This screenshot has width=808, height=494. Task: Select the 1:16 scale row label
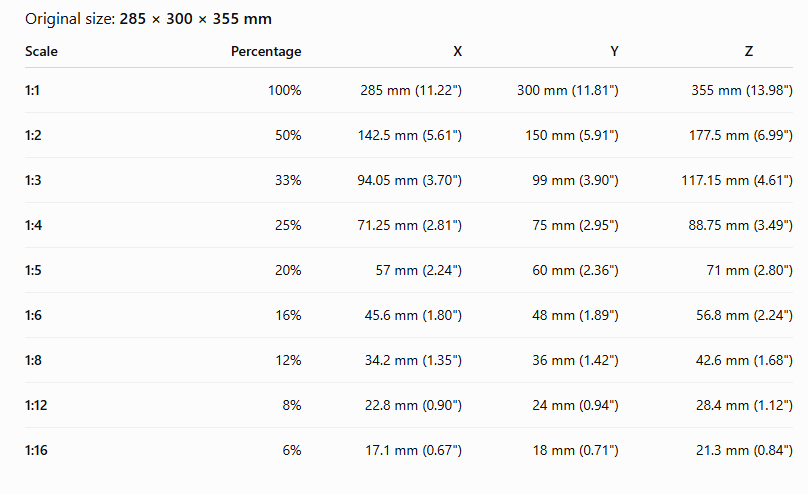click(x=36, y=450)
